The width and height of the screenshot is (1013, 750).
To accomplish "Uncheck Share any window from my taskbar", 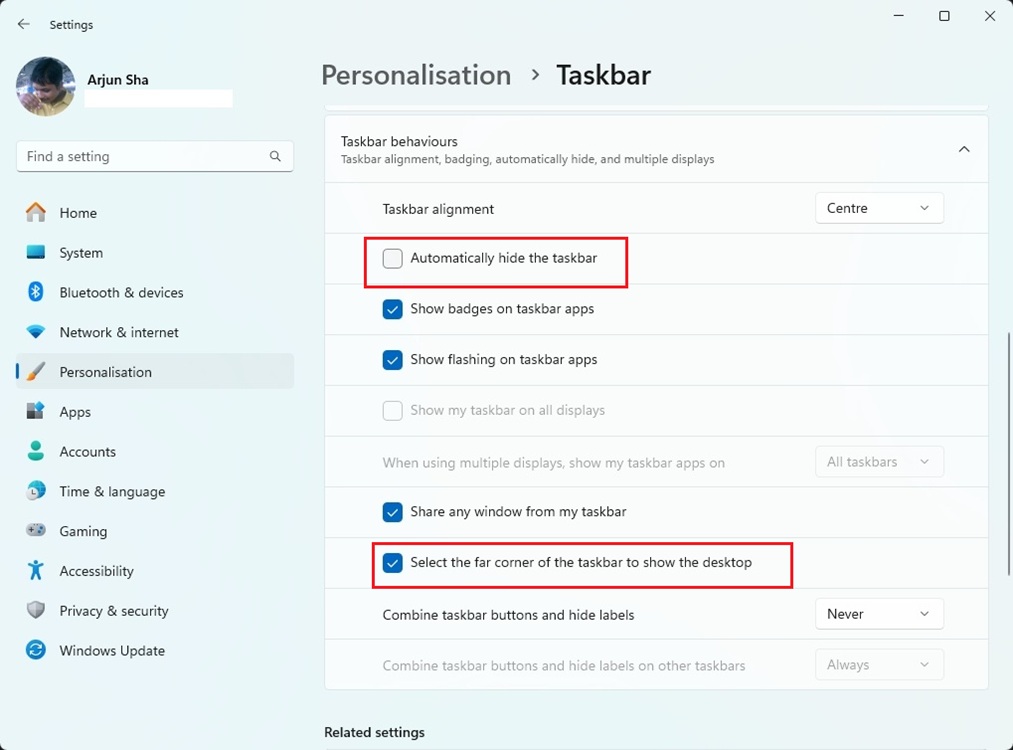I will 392,512.
